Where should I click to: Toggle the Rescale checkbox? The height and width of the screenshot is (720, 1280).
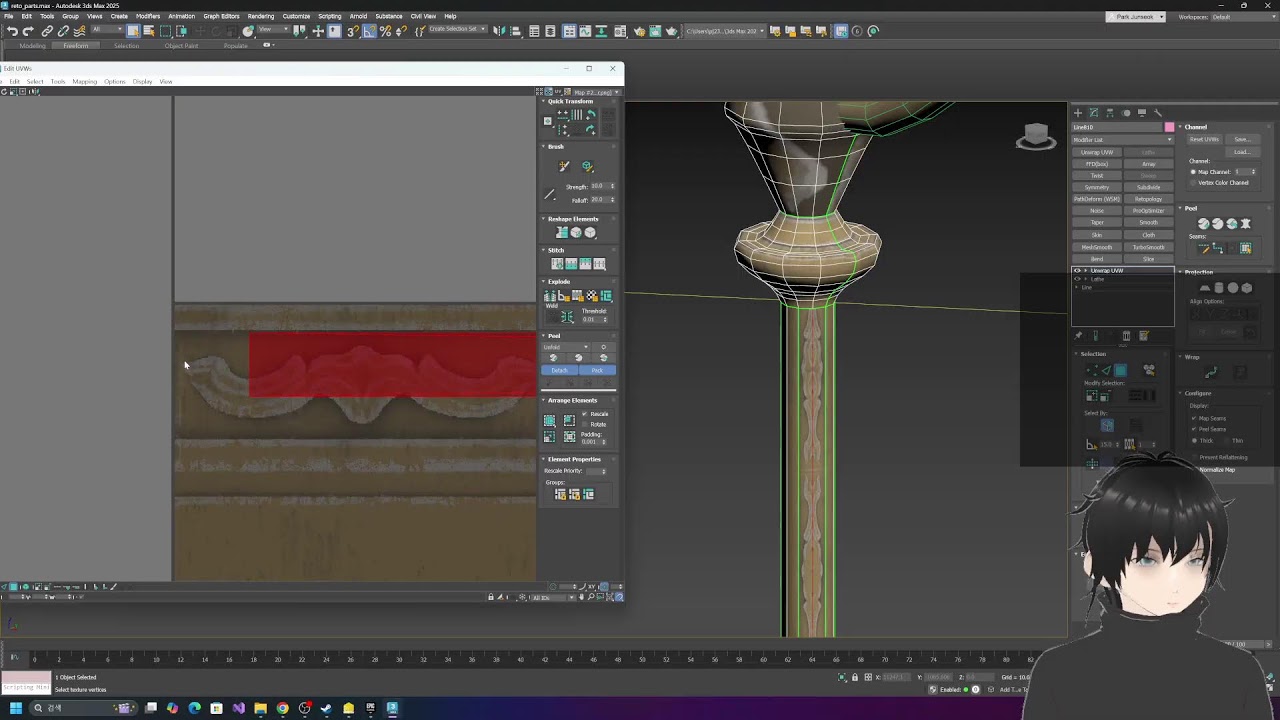pos(586,414)
